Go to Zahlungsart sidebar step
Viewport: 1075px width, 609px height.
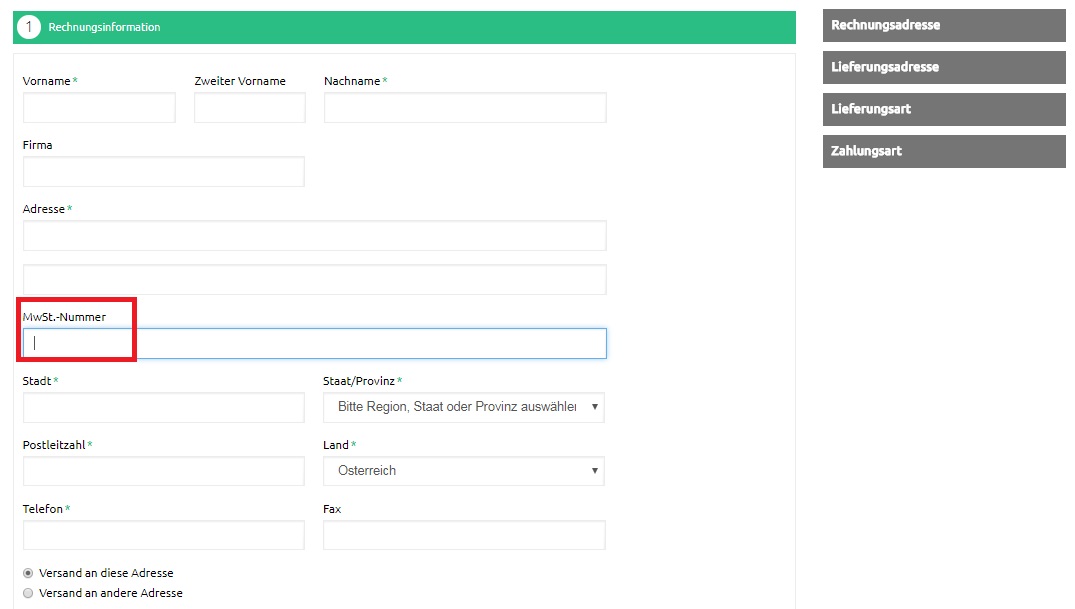[943, 151]
